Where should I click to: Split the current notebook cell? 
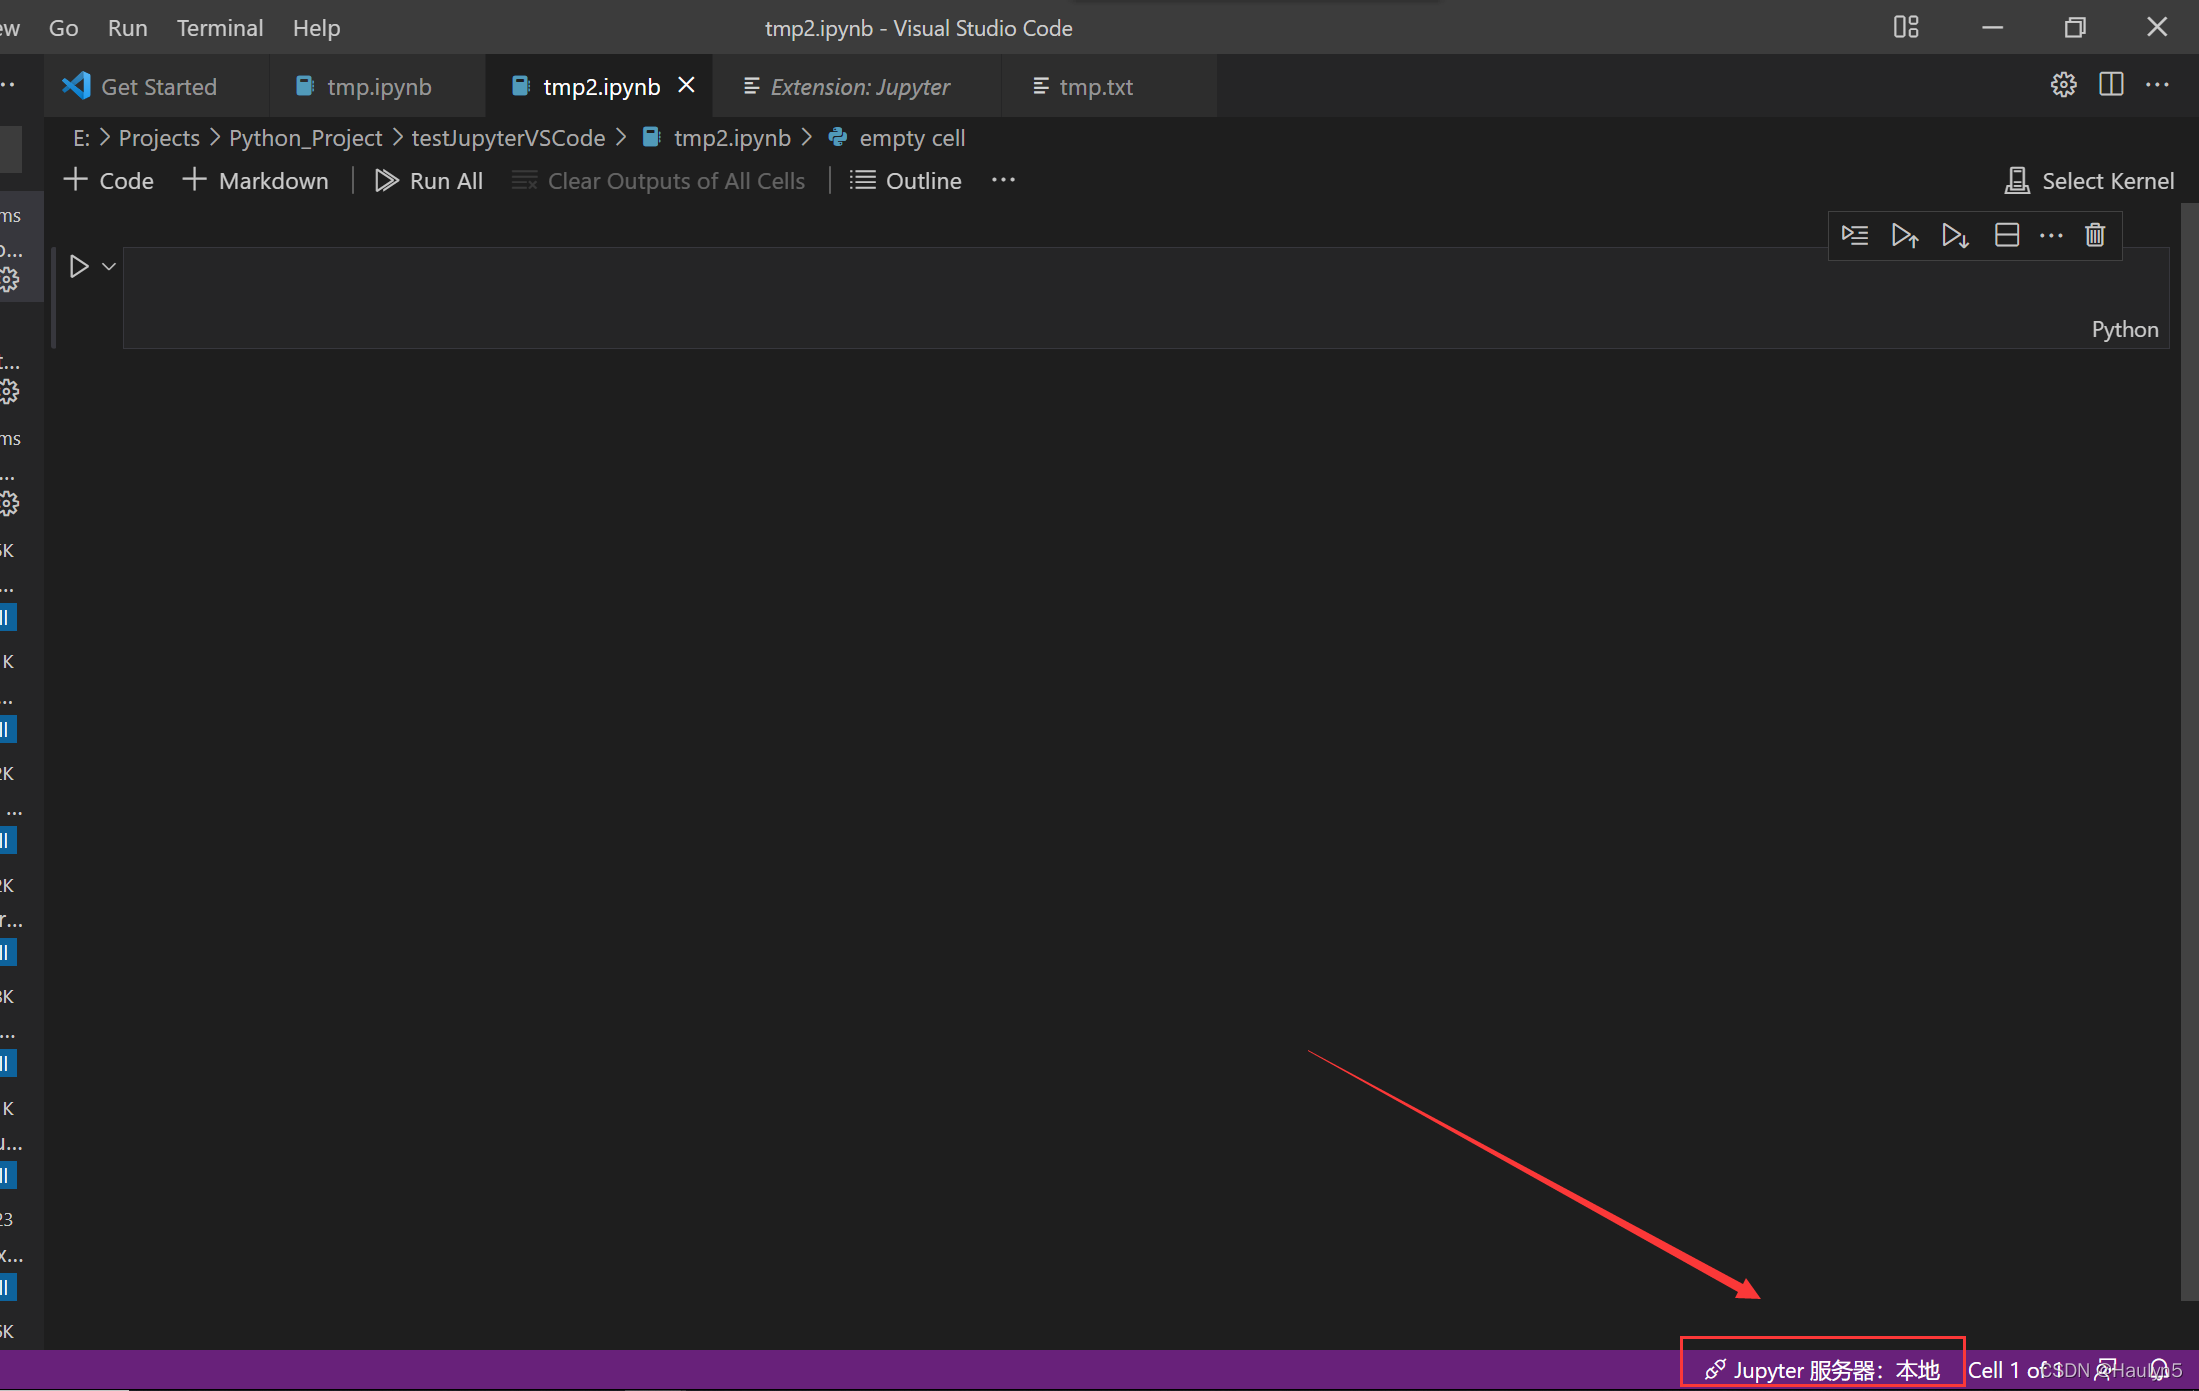(x=2007, y=235)
